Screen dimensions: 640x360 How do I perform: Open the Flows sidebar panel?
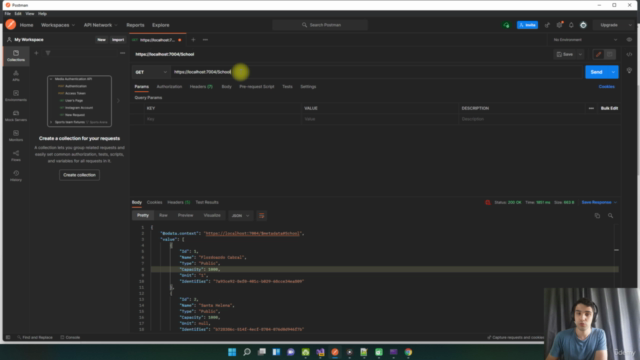(16, 156)
